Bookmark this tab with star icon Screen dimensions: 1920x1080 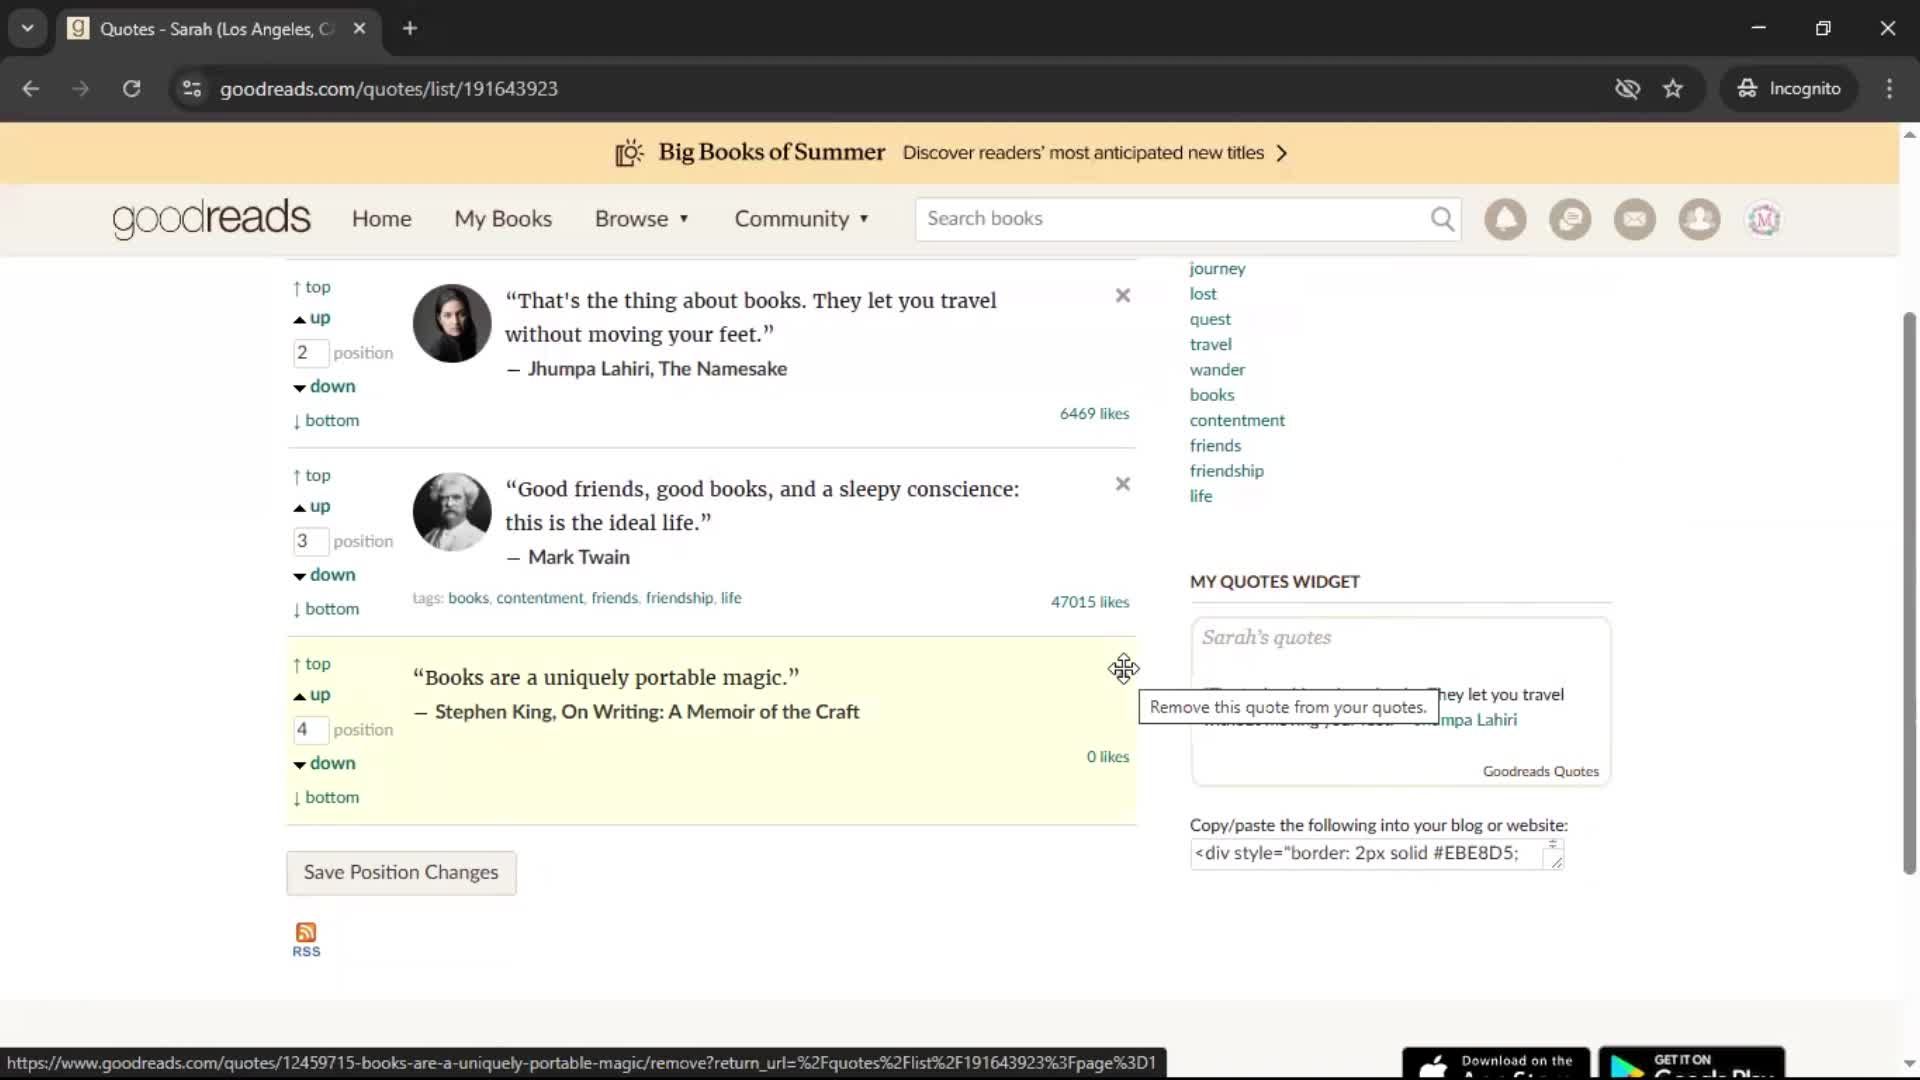[x=1673, y=88]
